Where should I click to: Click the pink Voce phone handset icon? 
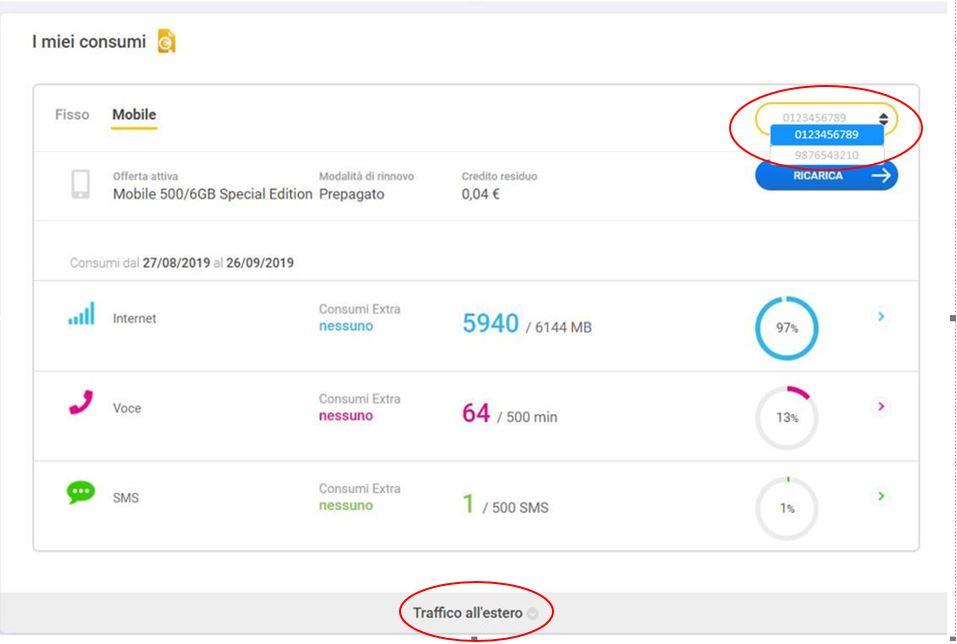pos(81,402)
